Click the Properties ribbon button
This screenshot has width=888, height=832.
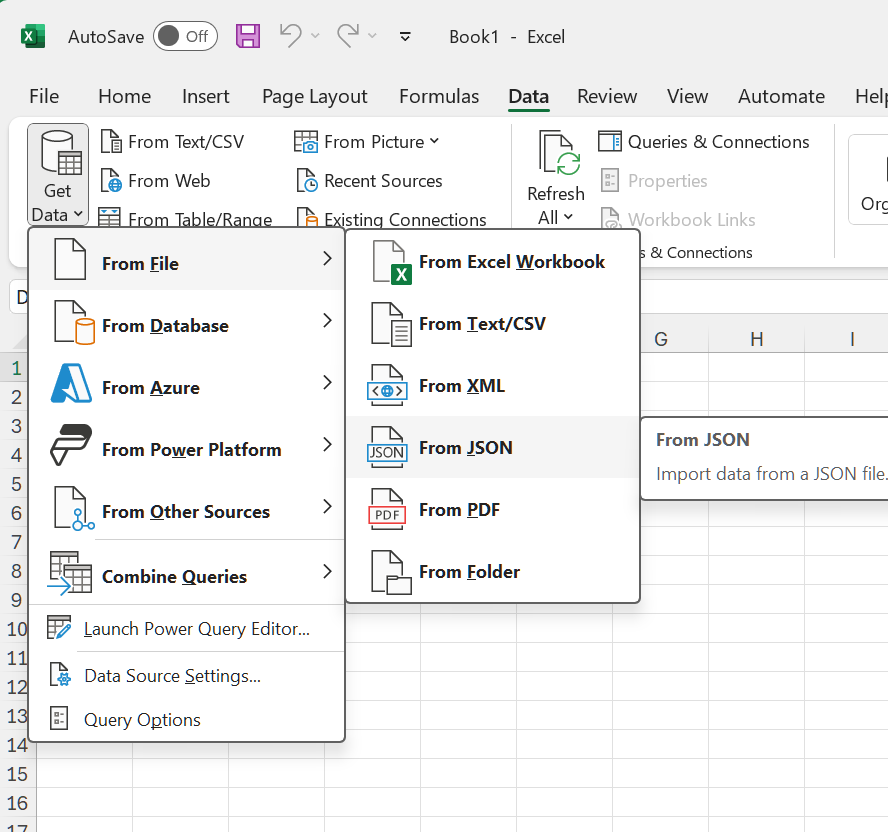pyautogui.click(x=655, y=181)
